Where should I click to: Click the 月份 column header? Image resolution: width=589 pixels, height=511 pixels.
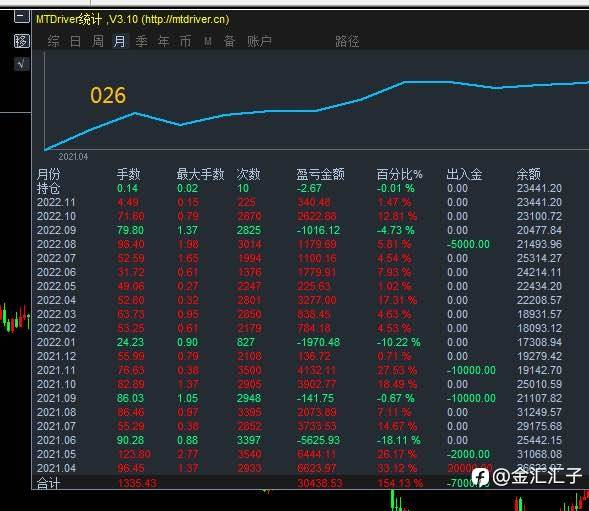click(48, 174)
